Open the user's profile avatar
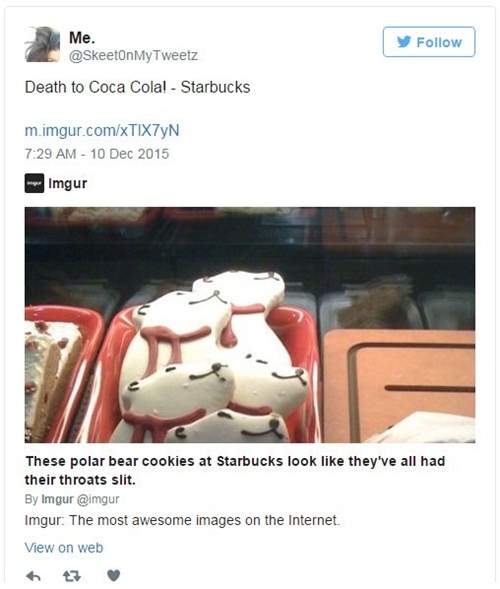Screen dimensions: 500x589 [x=42, y=44]
